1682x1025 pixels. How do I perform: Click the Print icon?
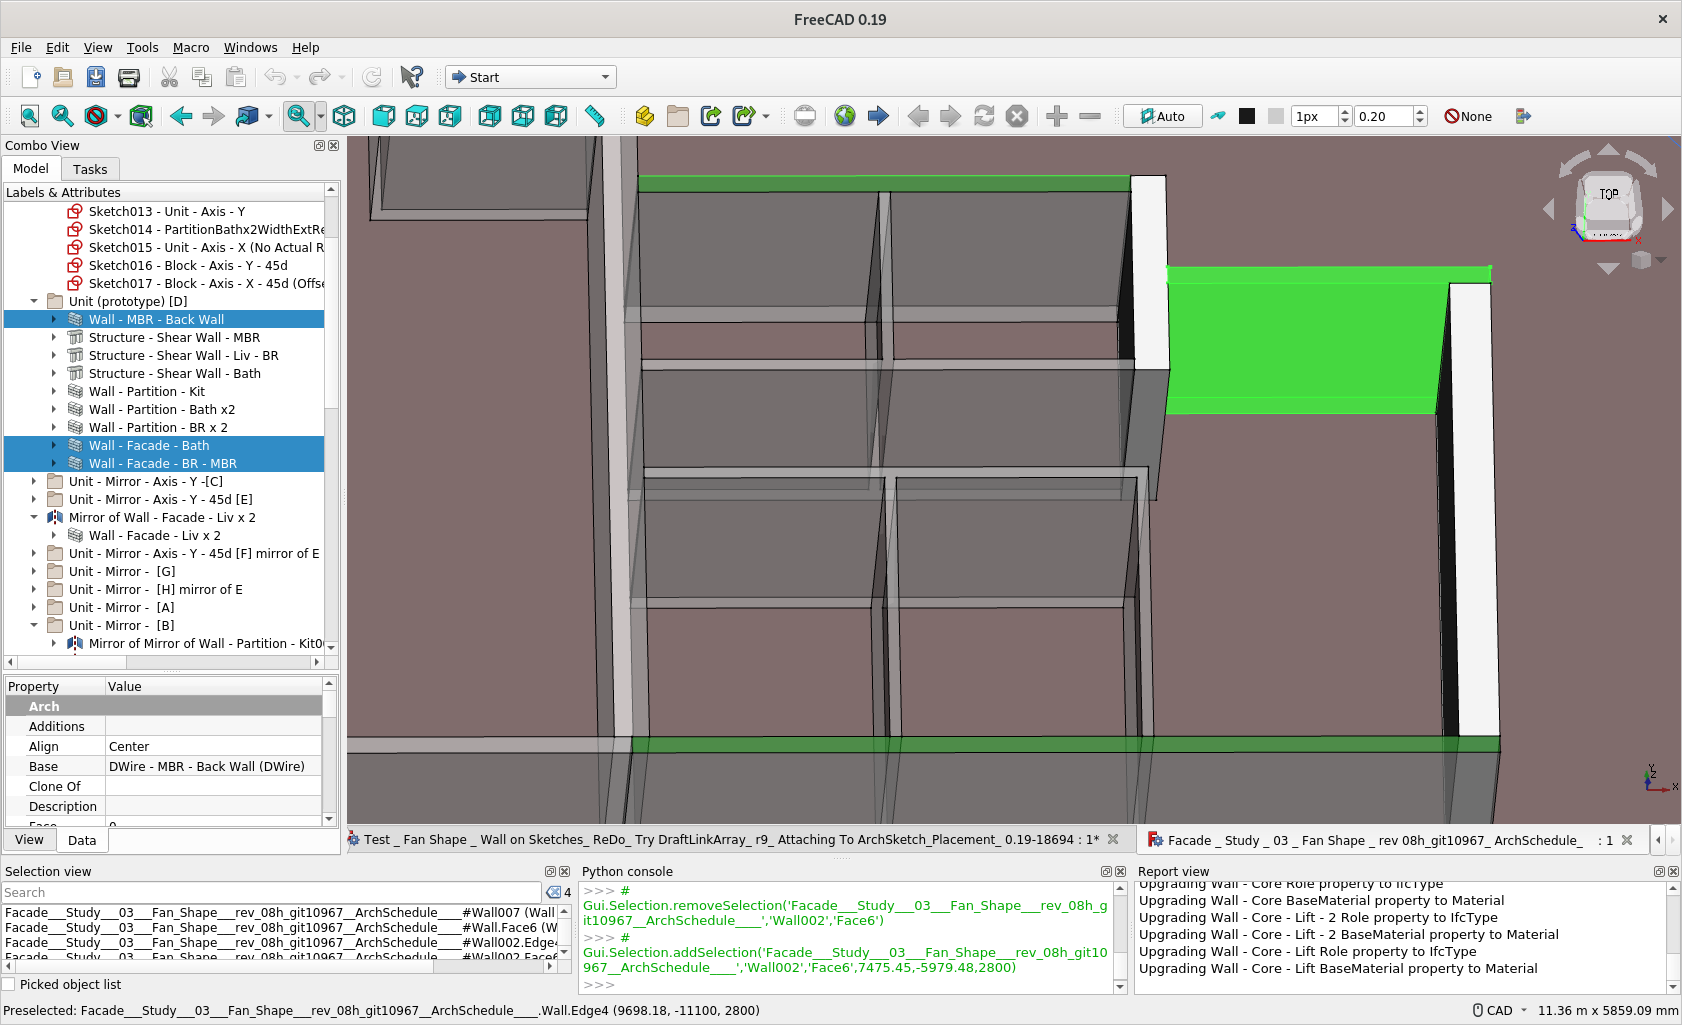tap(129, 77)
